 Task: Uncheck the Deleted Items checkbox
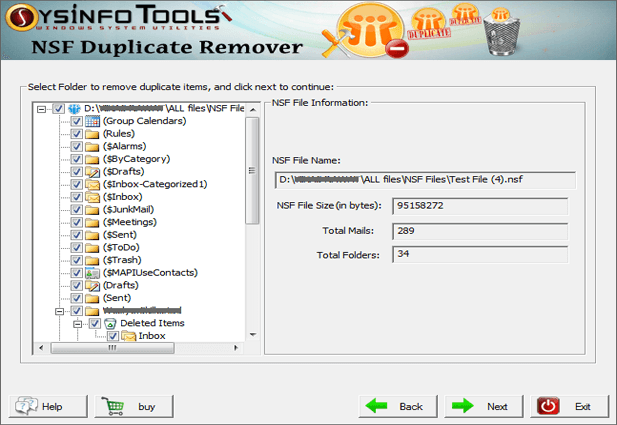(x=95, y=323)
